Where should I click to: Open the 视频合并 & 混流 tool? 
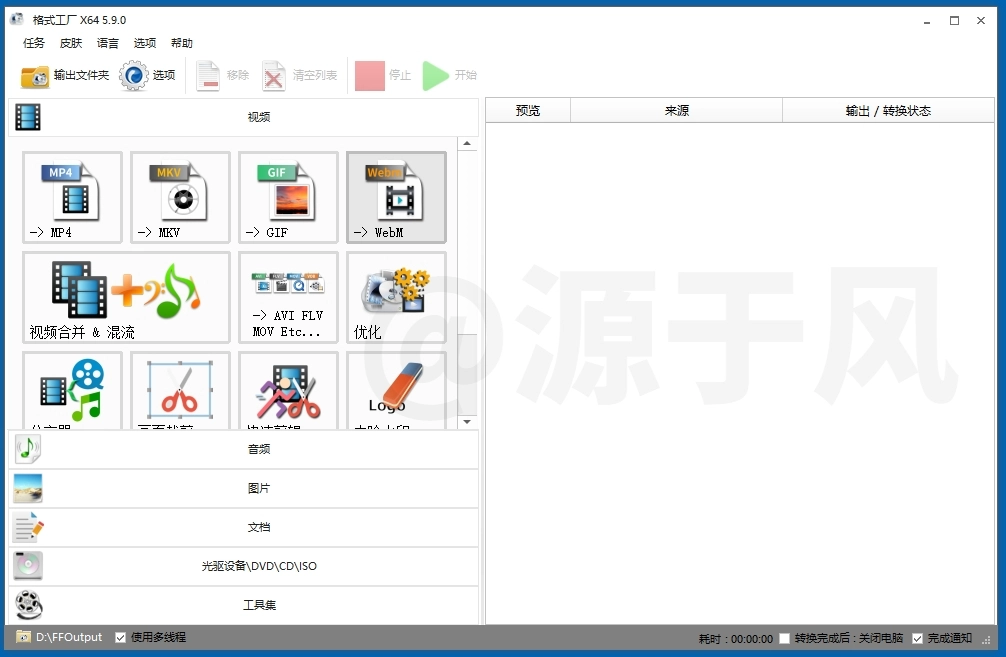tap(126, 298)
